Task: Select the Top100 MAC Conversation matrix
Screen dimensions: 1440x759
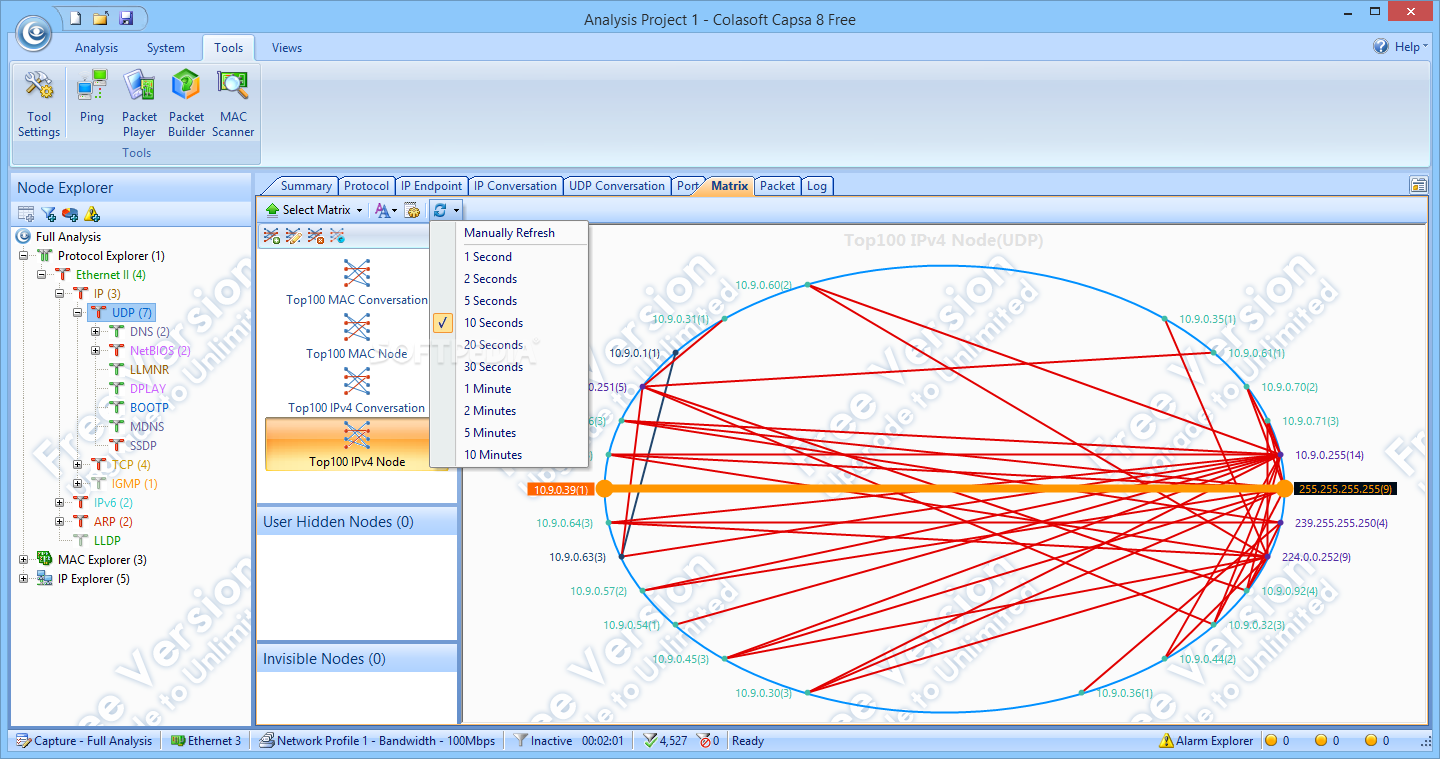Action: click(357, 283)
